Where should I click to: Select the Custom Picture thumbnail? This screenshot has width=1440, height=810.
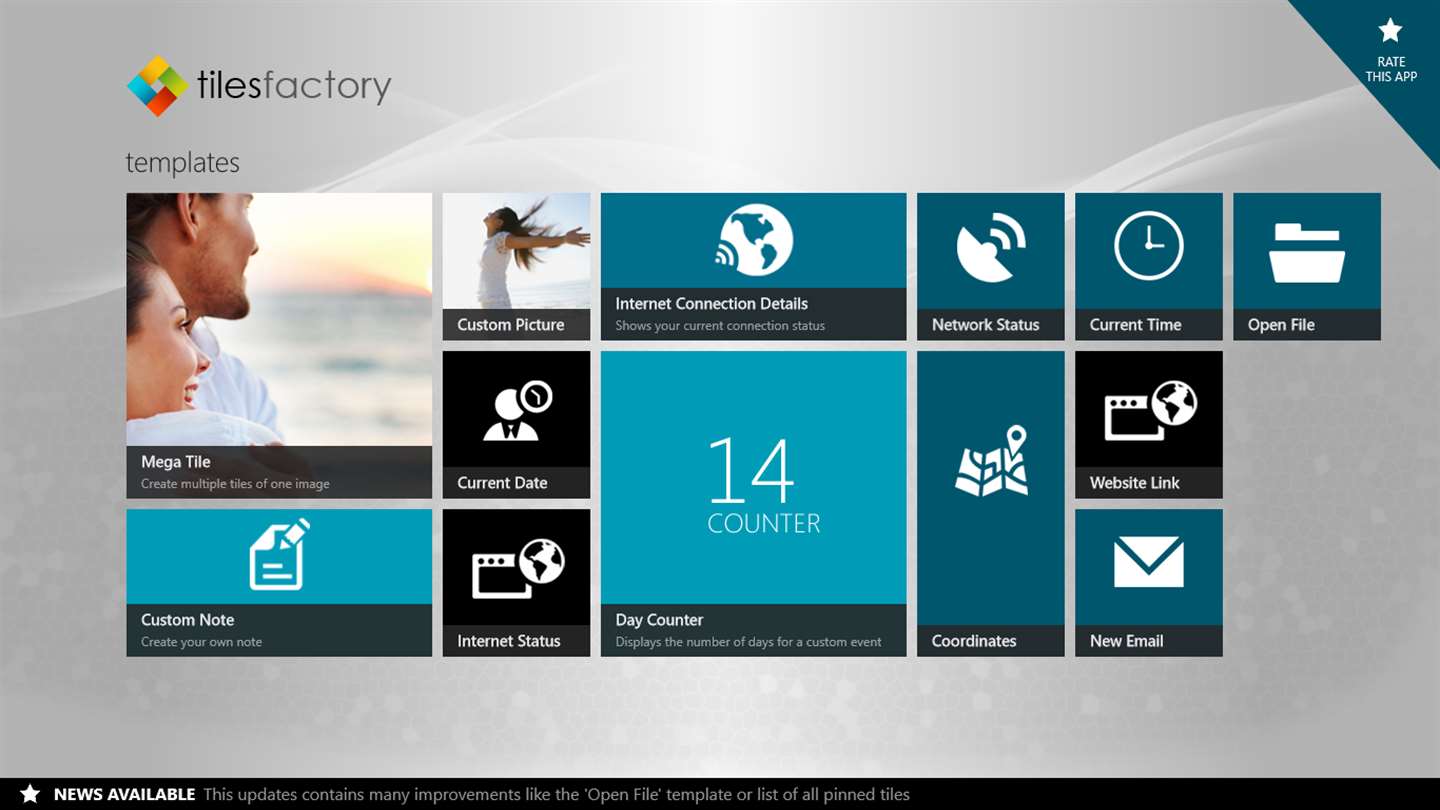coord(516,251)
